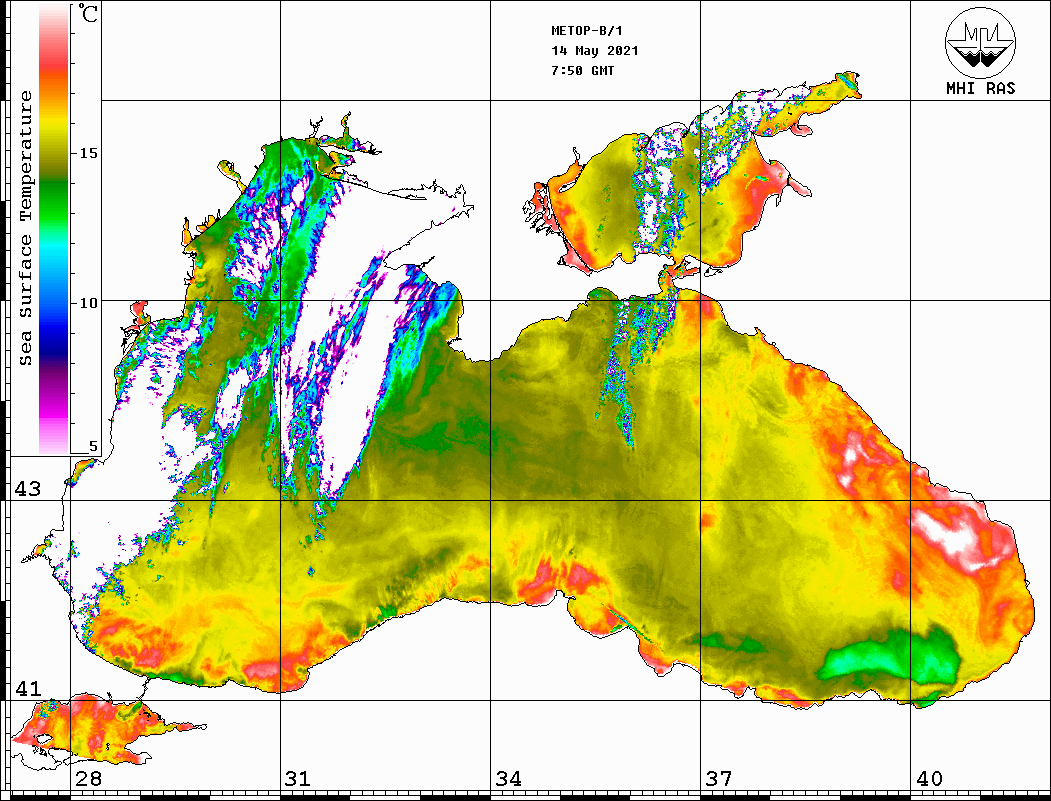Click the longitude label '40'
The image size is (1051, 801).
click(x=929, y=778)
